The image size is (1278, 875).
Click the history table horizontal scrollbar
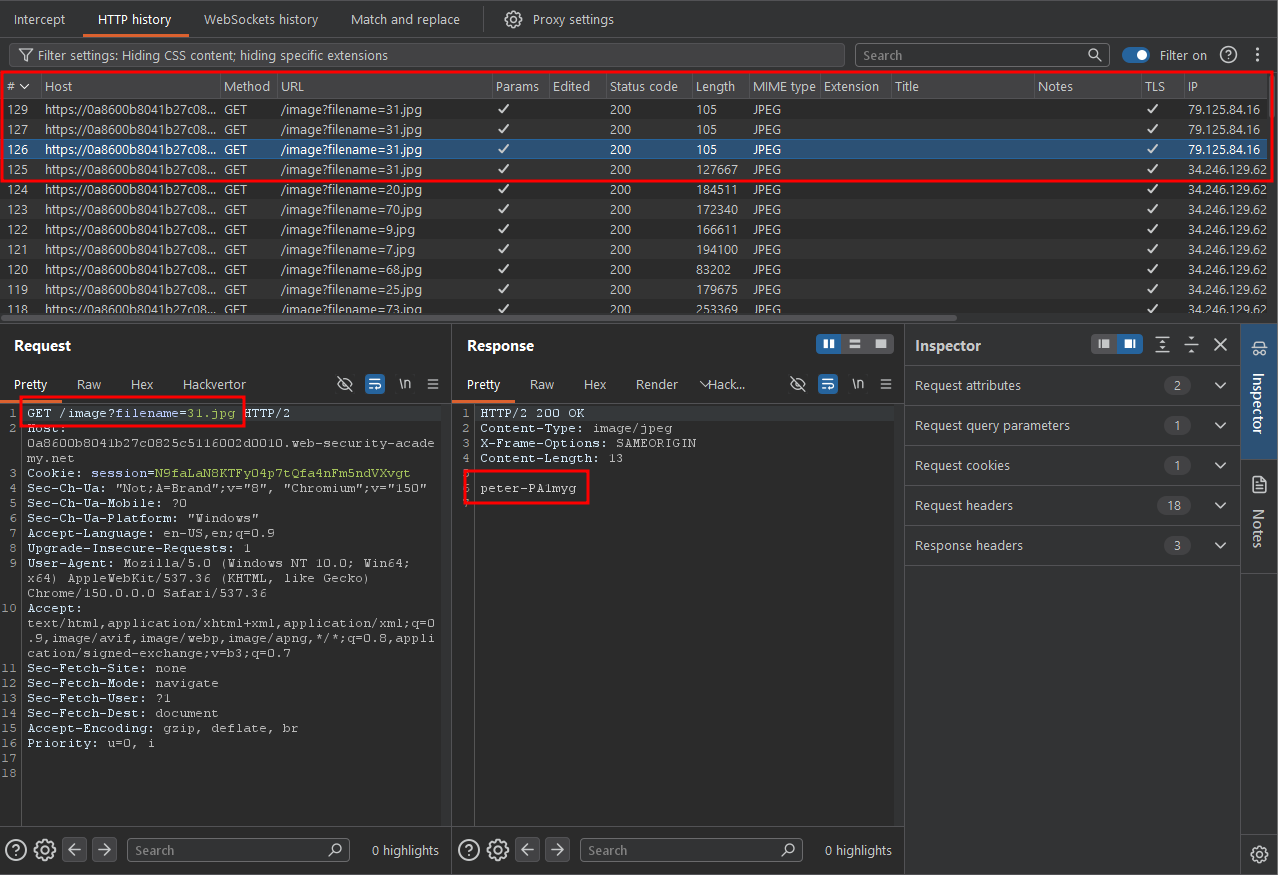(x=480, y=318)
